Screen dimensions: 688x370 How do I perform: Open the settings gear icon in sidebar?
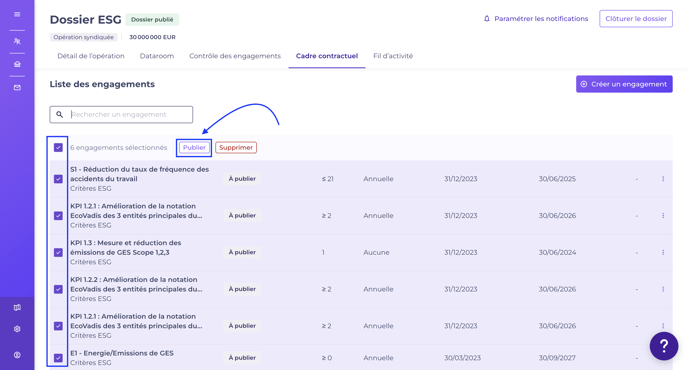pyautogui.click(x=17, y=329)
